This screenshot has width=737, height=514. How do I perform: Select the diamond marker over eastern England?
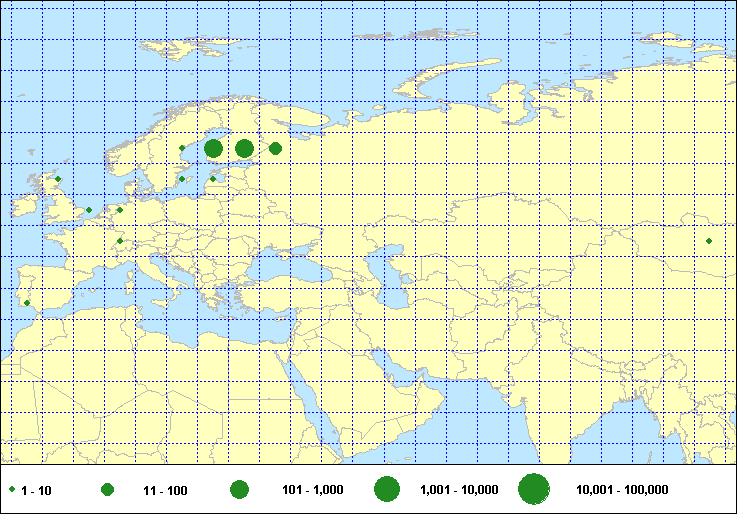89,210
